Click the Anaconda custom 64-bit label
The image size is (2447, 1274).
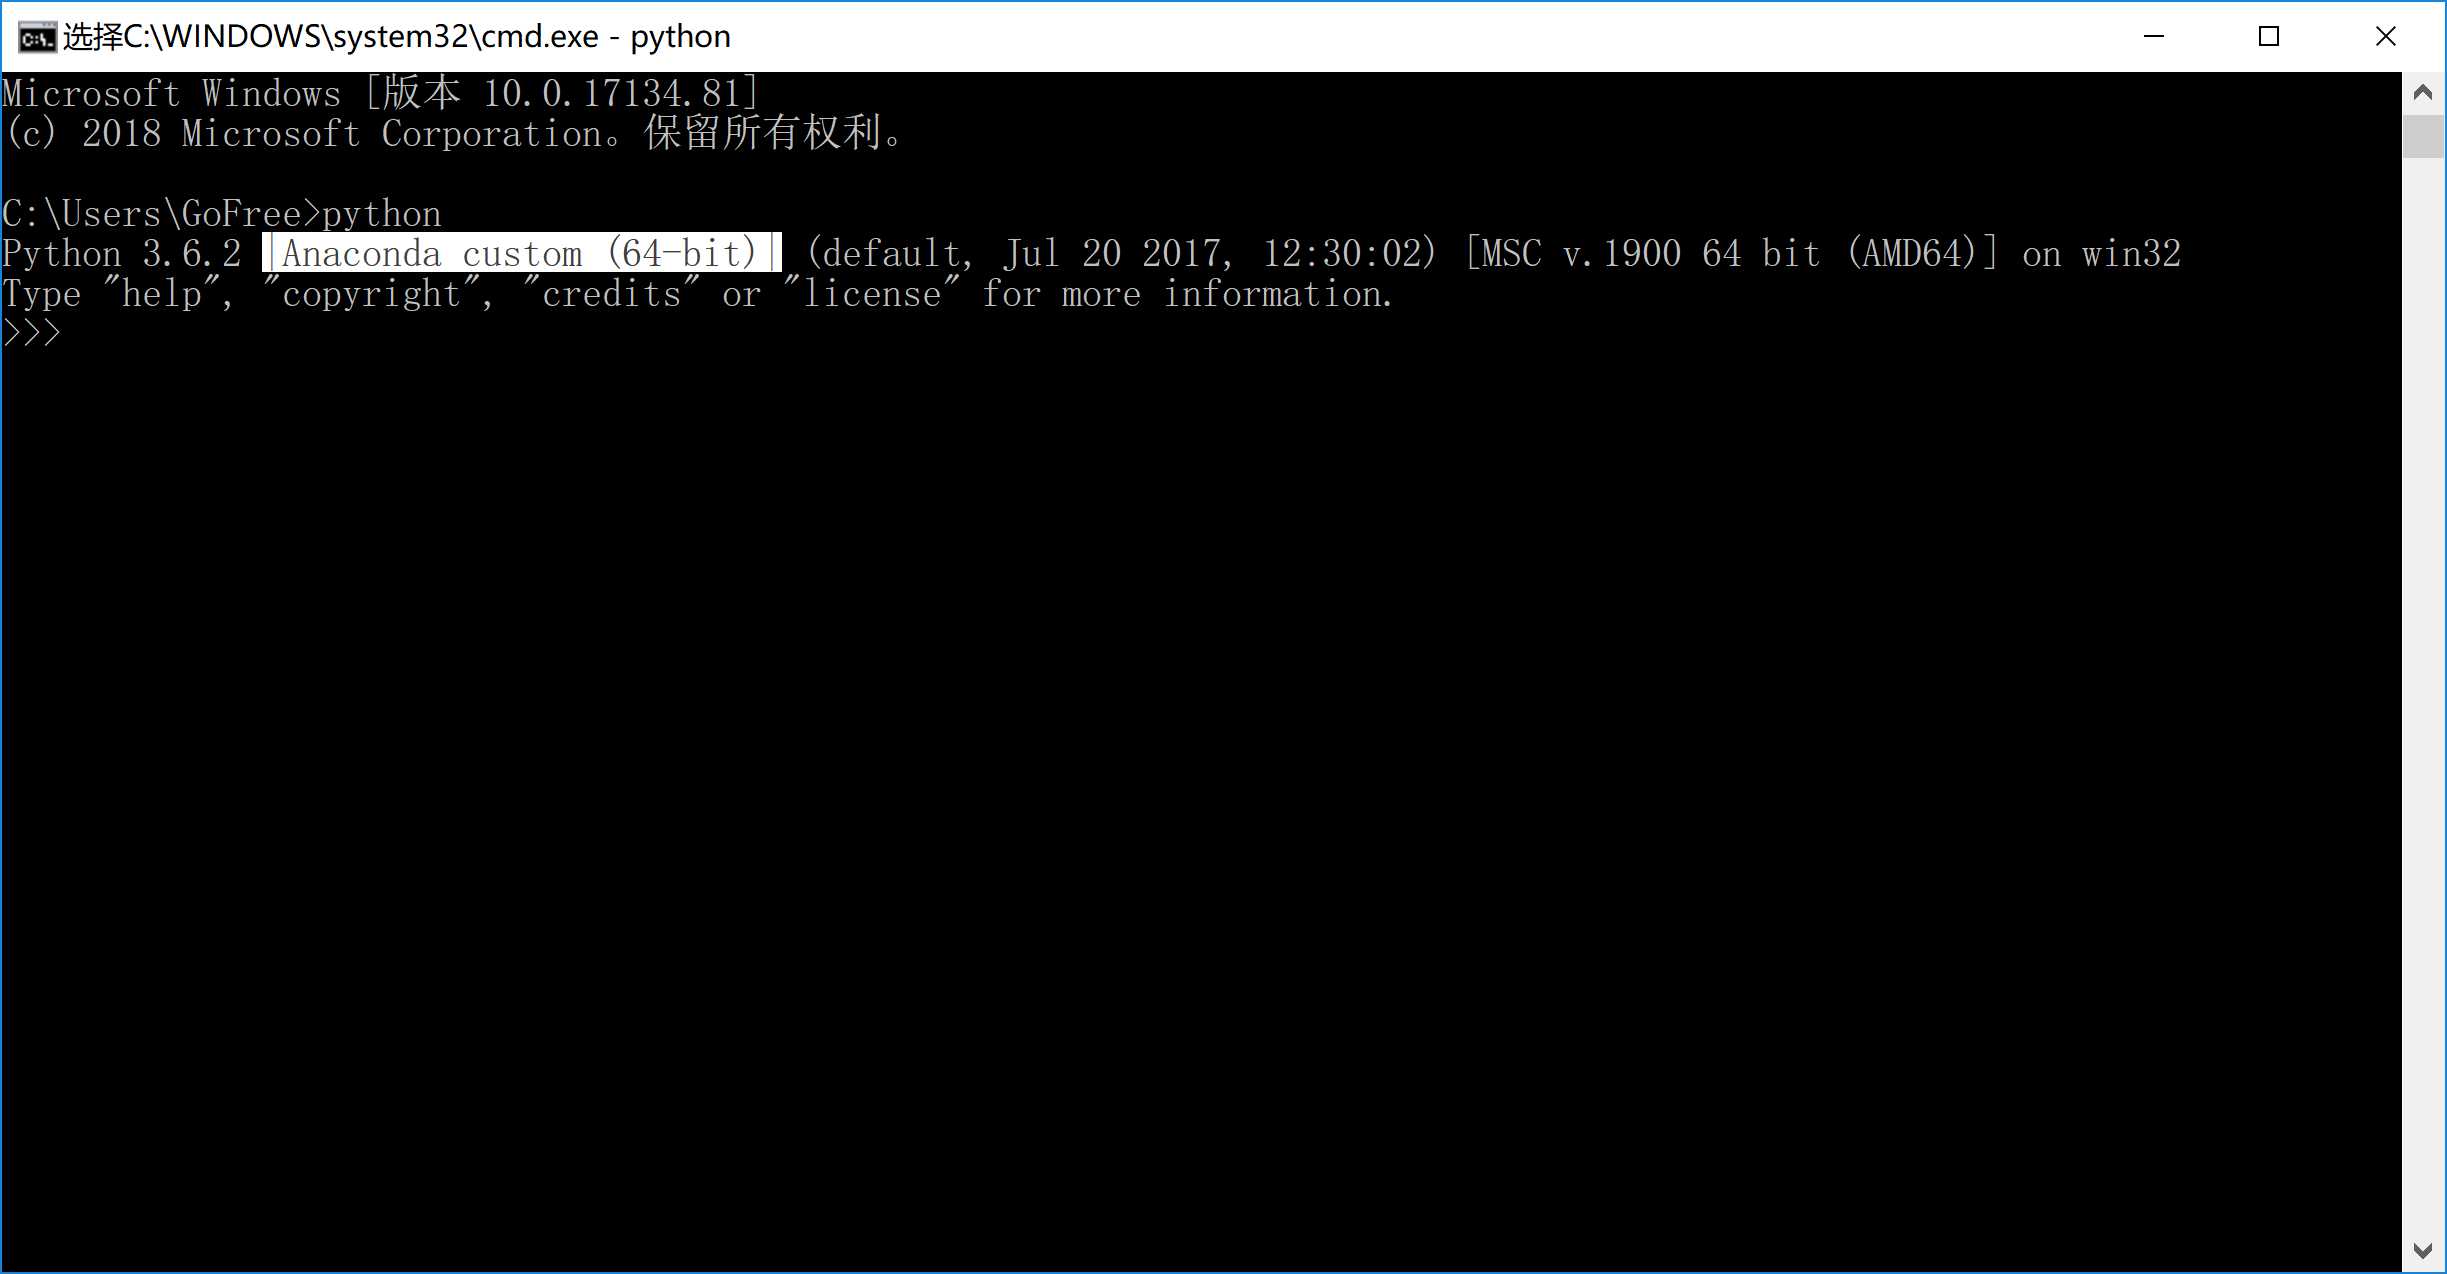(x=523, y=253)
